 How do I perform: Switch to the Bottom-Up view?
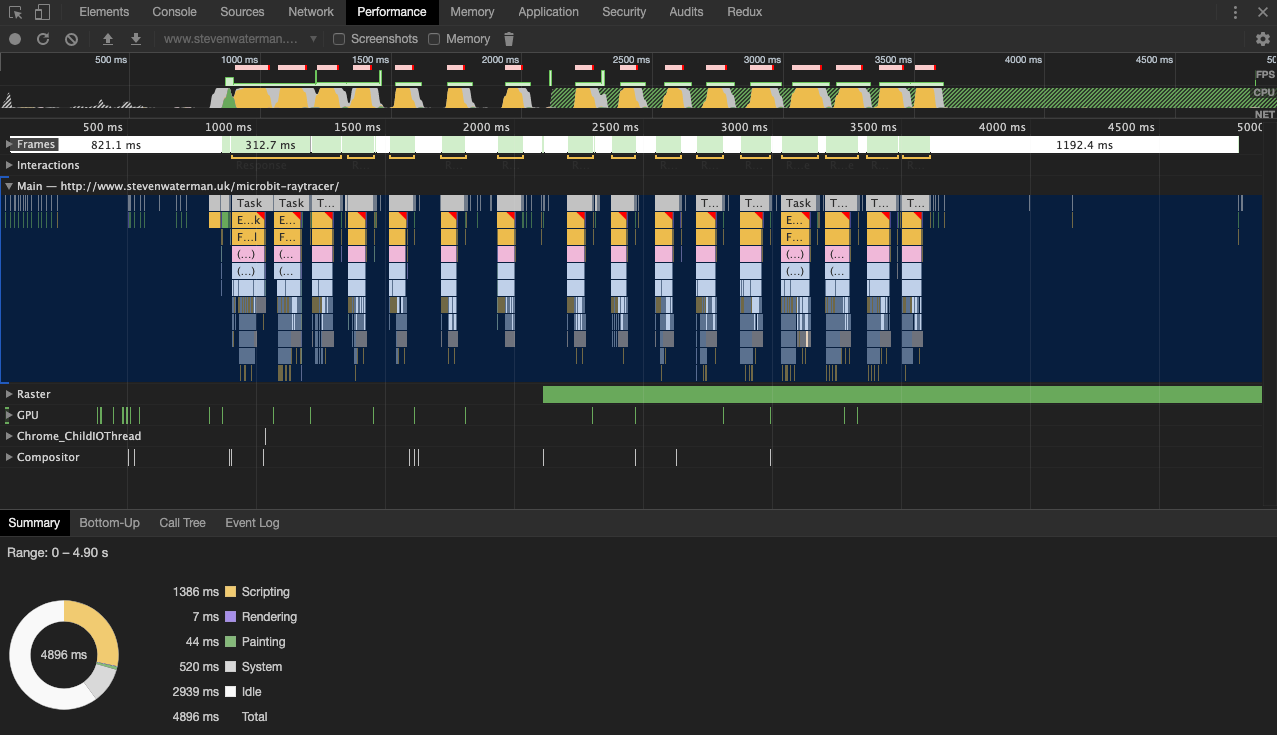(x=109, y=522)
